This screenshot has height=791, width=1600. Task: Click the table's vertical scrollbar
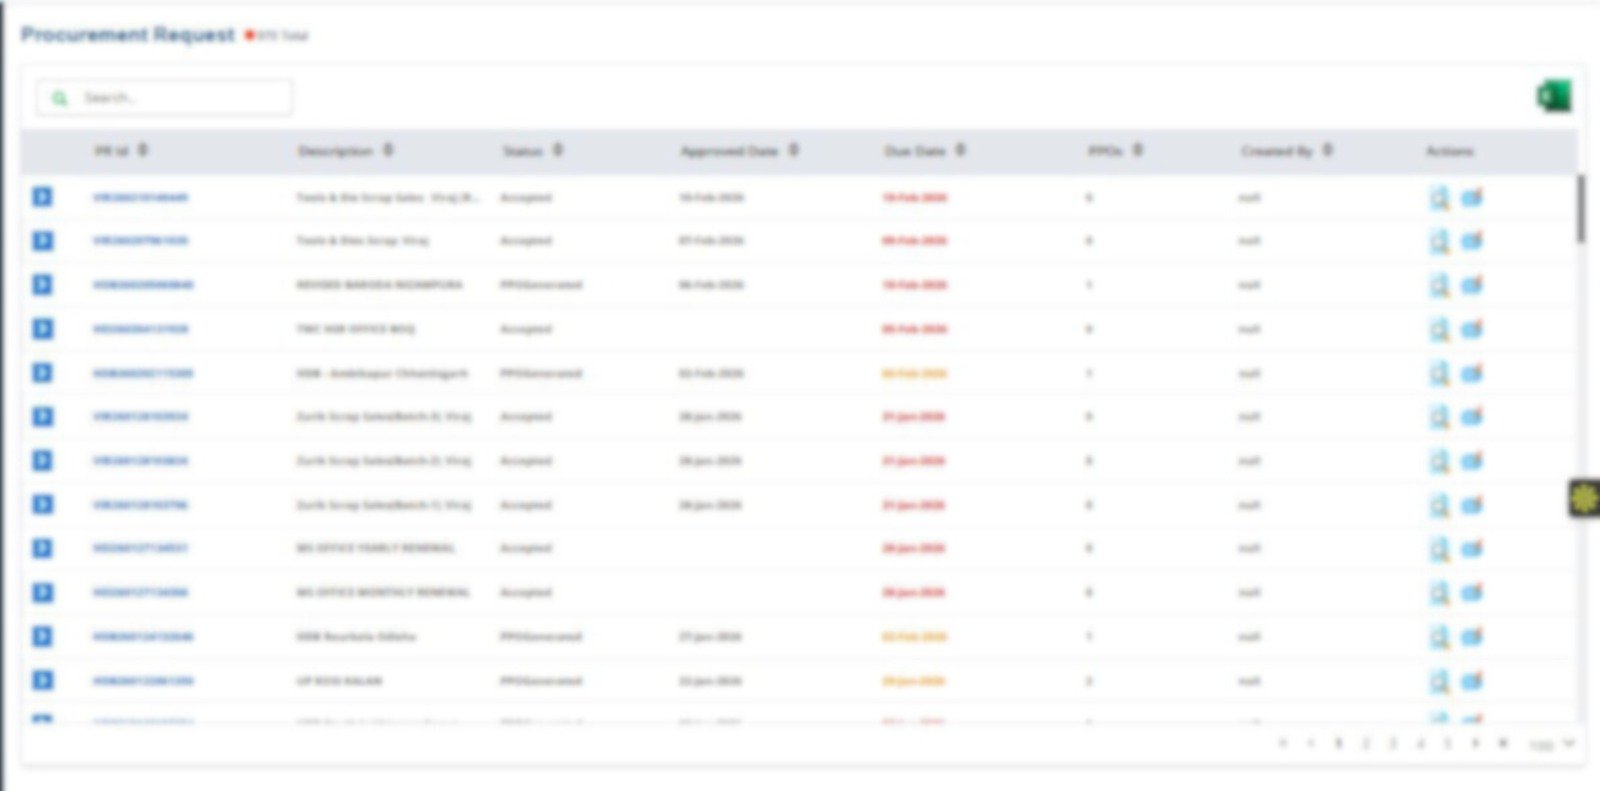(1581, 208)
